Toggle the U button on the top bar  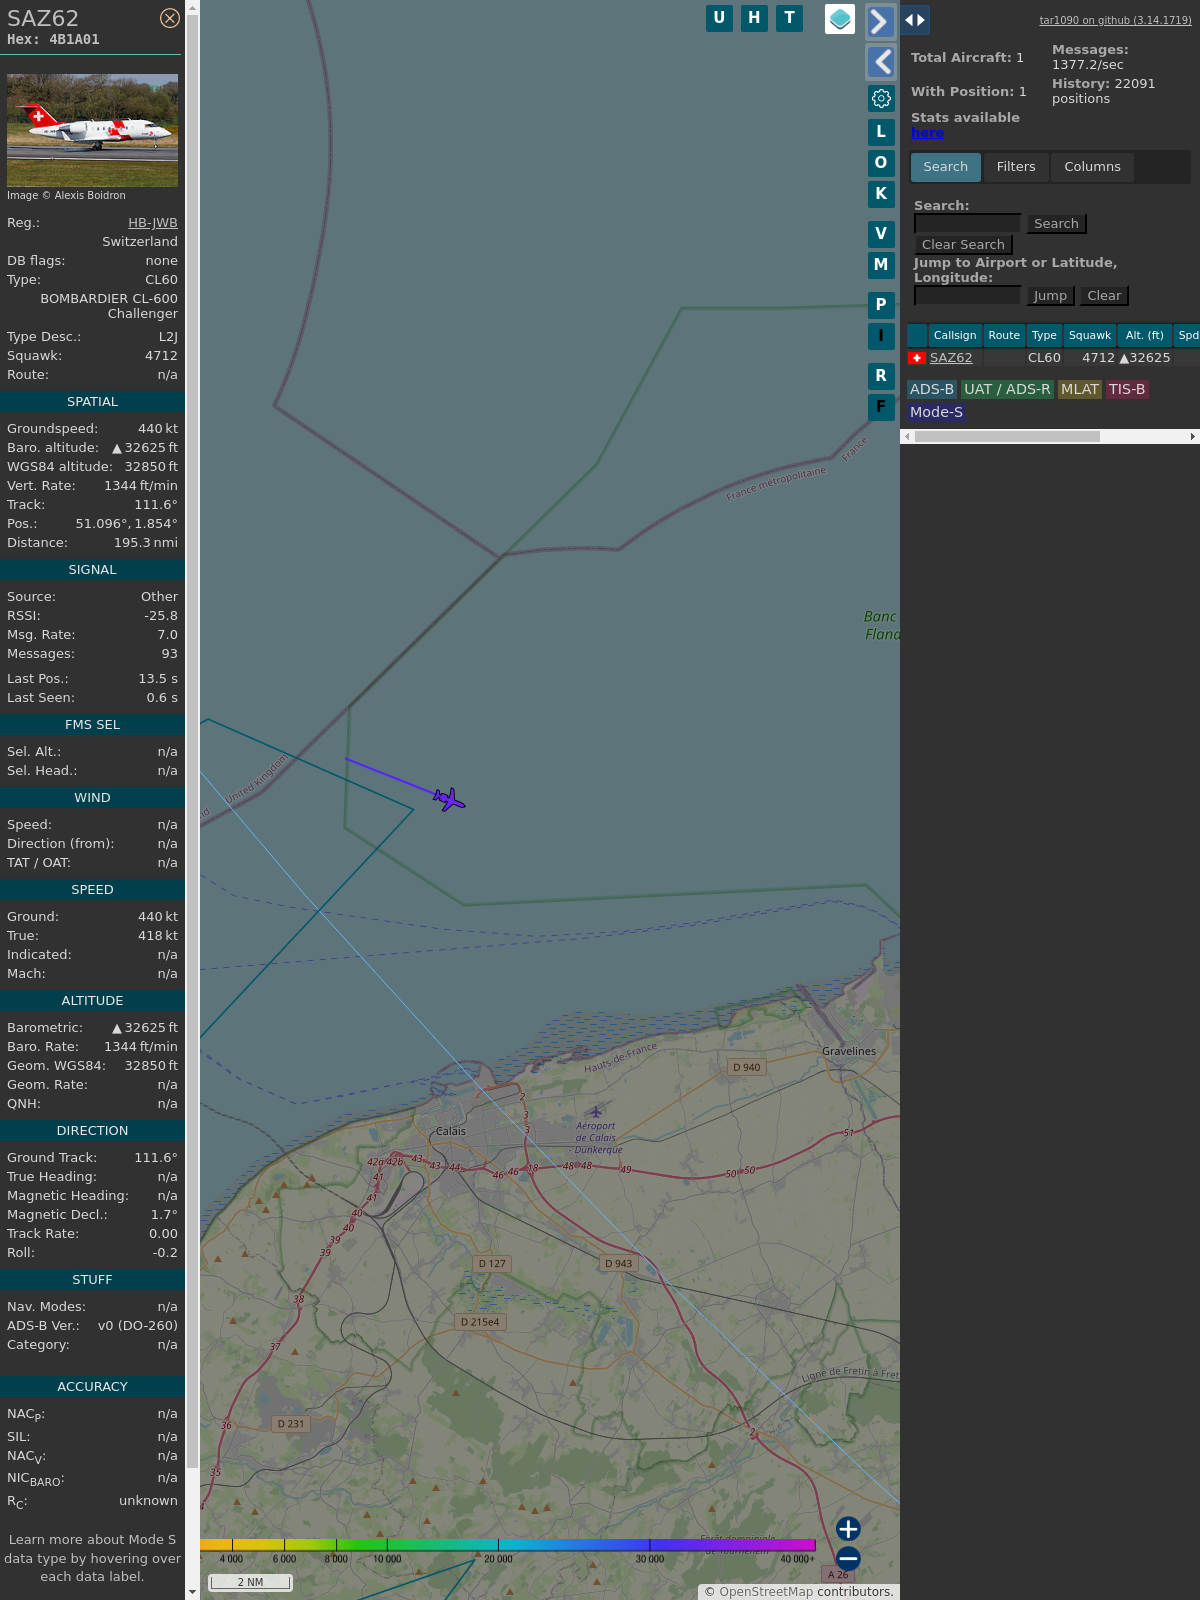(x=719, y=18)
